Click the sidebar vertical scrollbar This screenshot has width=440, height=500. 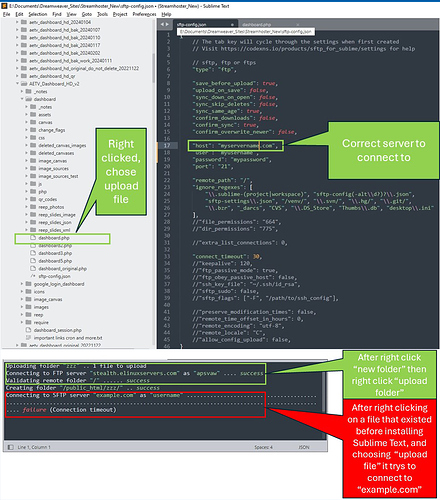(154, 67)
